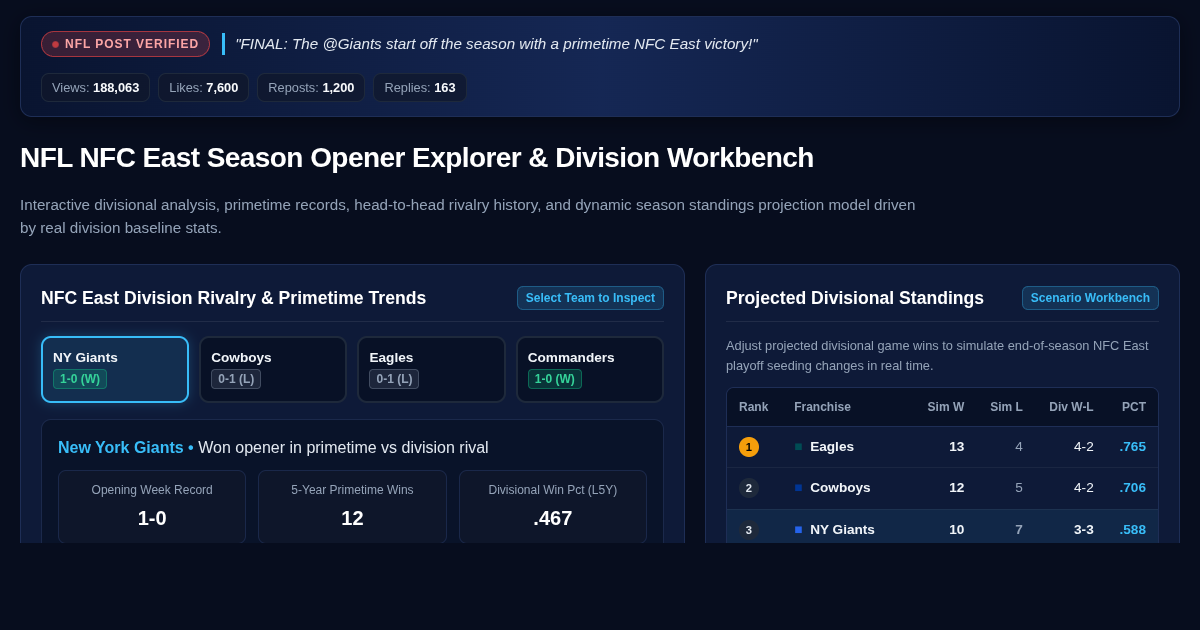Viewport: 1200px width, 630px height.
Task: Click the Likes 7,600 stat chip
Action: click(x=203, y=87)
